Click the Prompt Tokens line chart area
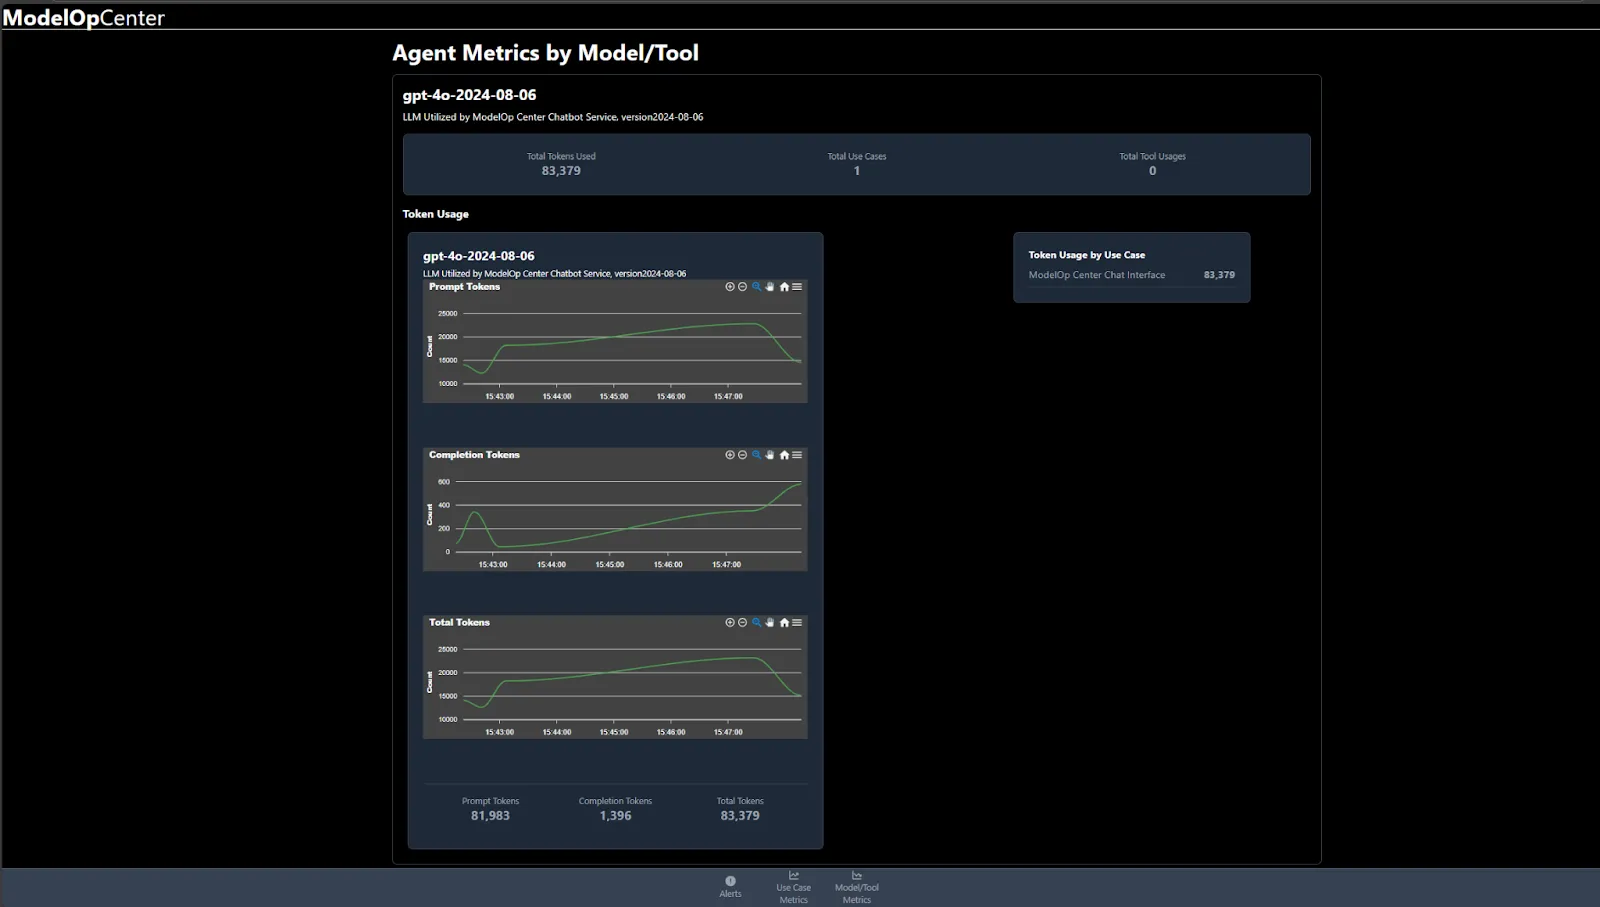Viewport: 1600px width, 907px height. [x=630, y=348]
